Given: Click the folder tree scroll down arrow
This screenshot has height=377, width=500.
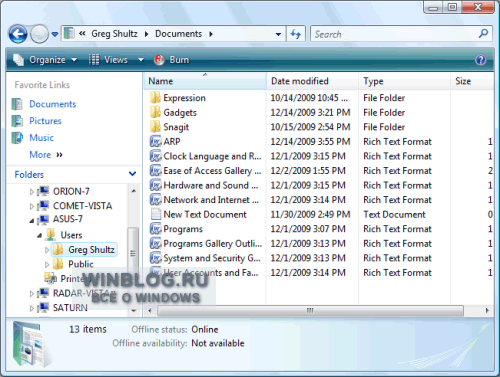Looking at the screenshot, I should pyautogui.click(x=133, y=311).
